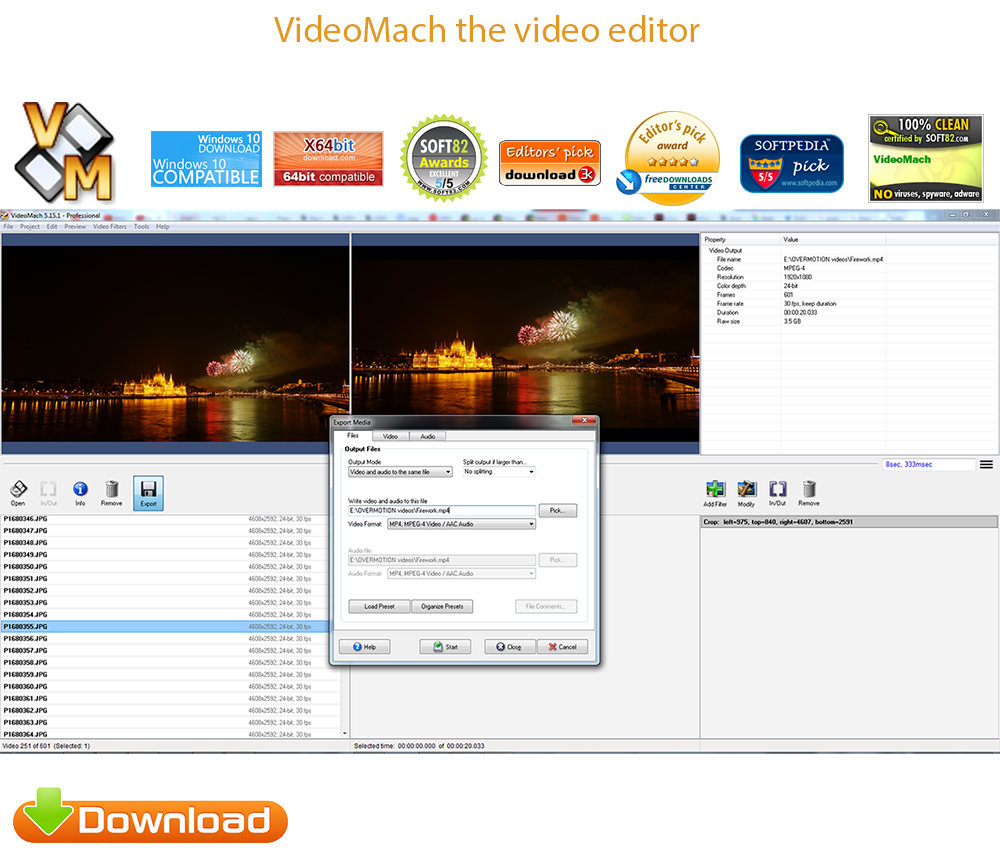Viewport: 1000px width, 861px height.
Task: Select file P1680364.JPG in the list
Action: [x=170, y=734]
